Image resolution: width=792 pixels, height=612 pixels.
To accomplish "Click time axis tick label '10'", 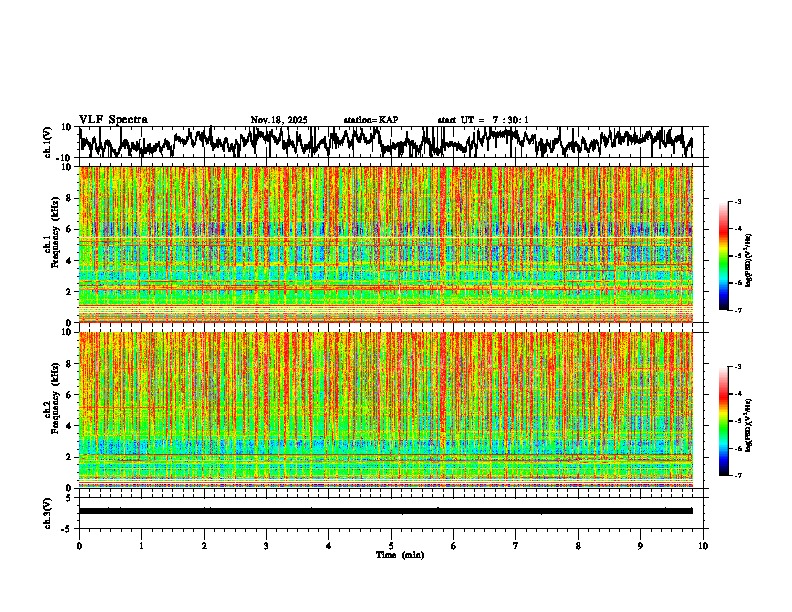I will (x=703, y=546).
